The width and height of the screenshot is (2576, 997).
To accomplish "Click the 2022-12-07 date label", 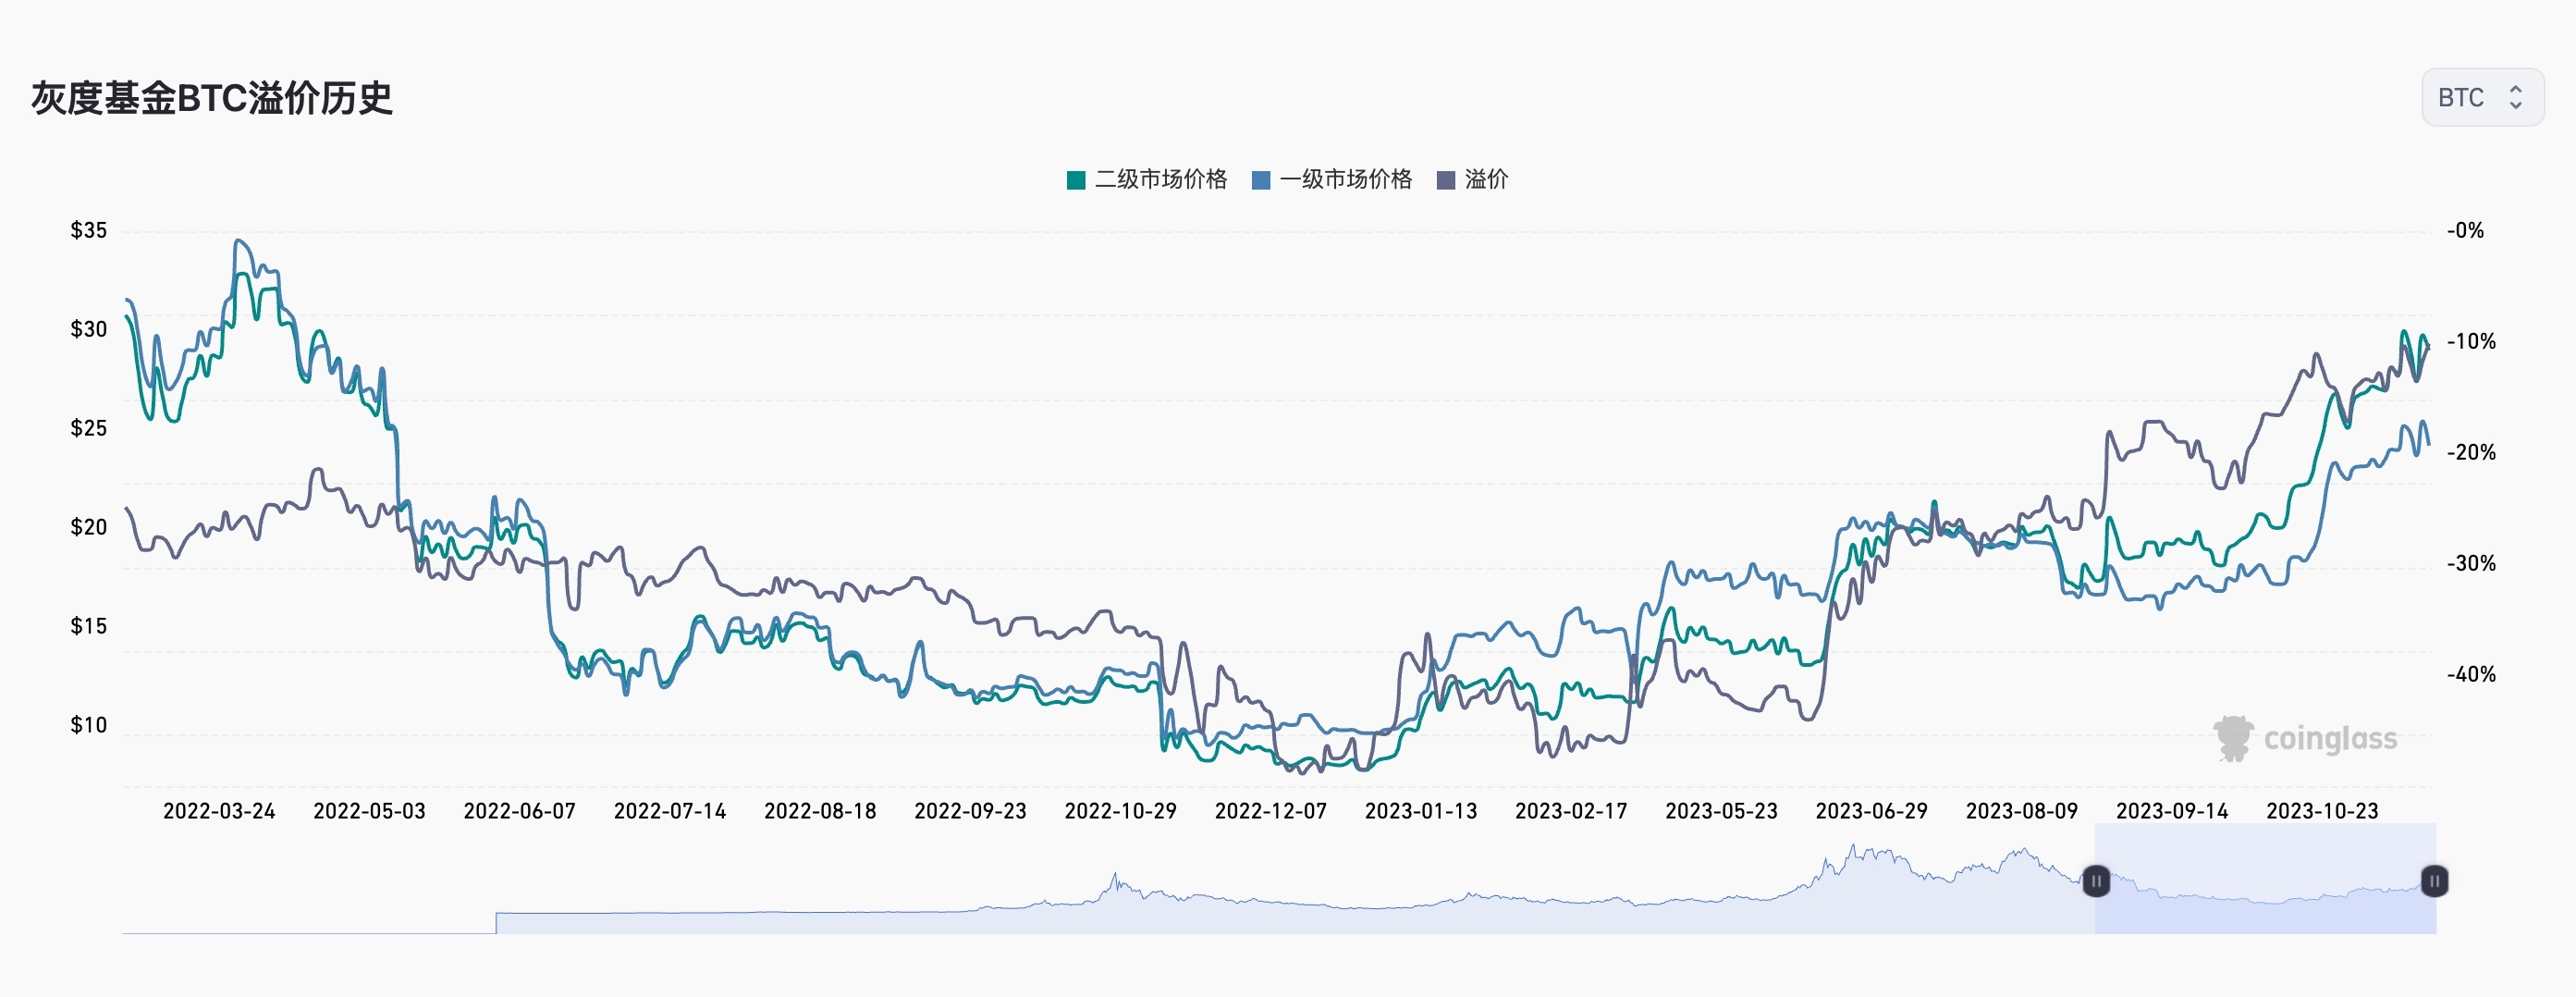I will point(1271,811).
